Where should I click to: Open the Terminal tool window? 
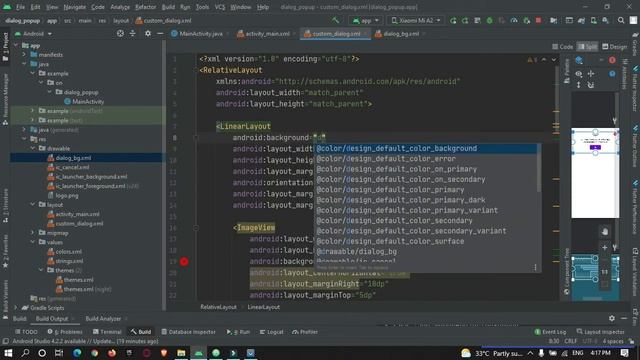[107, 332]
